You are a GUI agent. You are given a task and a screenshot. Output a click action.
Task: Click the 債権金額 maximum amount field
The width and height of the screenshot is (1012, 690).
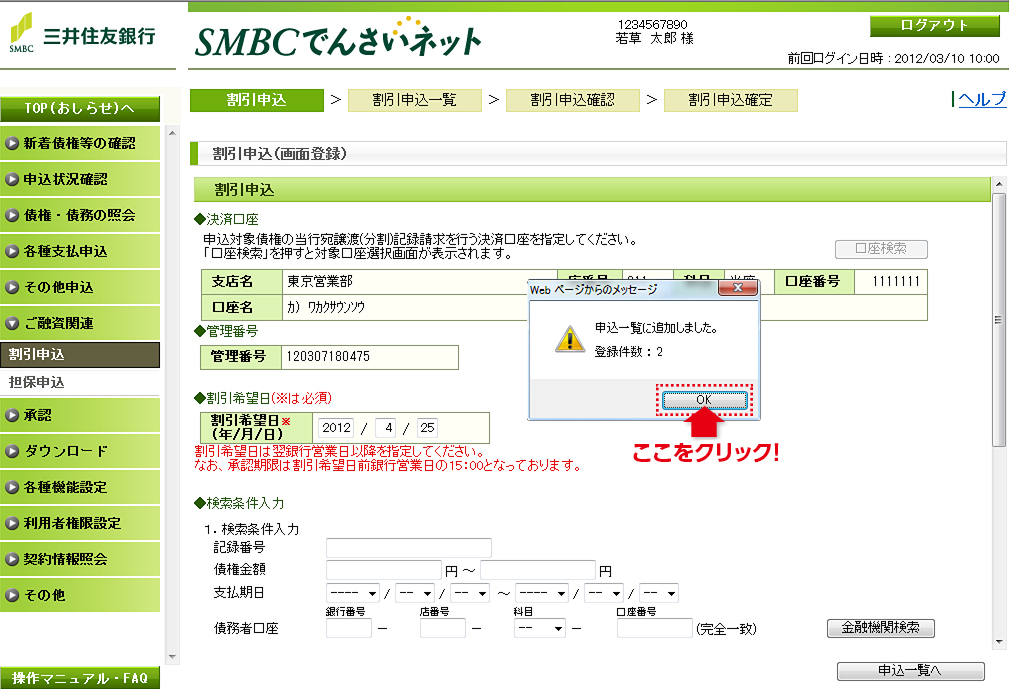pos(538,570)
